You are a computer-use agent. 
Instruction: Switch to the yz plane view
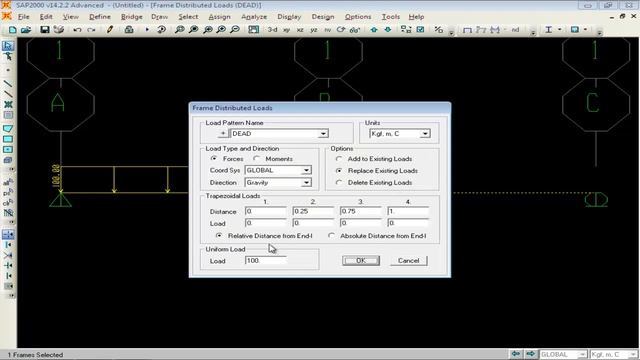click(313, 30)
